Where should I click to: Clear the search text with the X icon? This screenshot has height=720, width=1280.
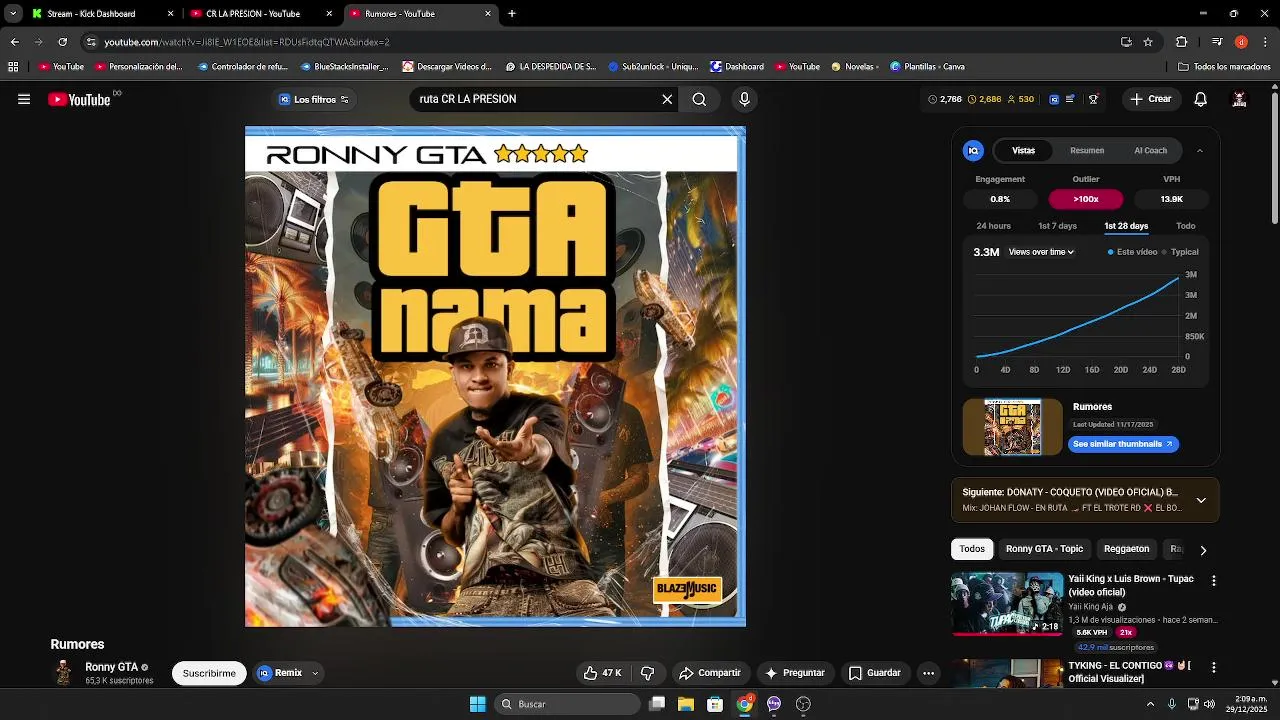[x=667, y=99]
